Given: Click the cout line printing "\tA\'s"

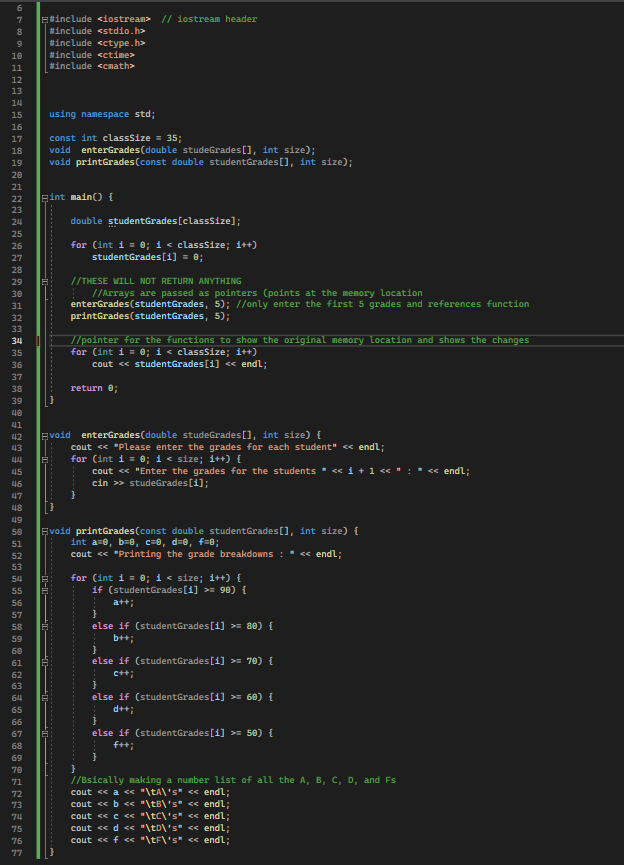Looking at the screenshot, I should click(x=151, y=792).
